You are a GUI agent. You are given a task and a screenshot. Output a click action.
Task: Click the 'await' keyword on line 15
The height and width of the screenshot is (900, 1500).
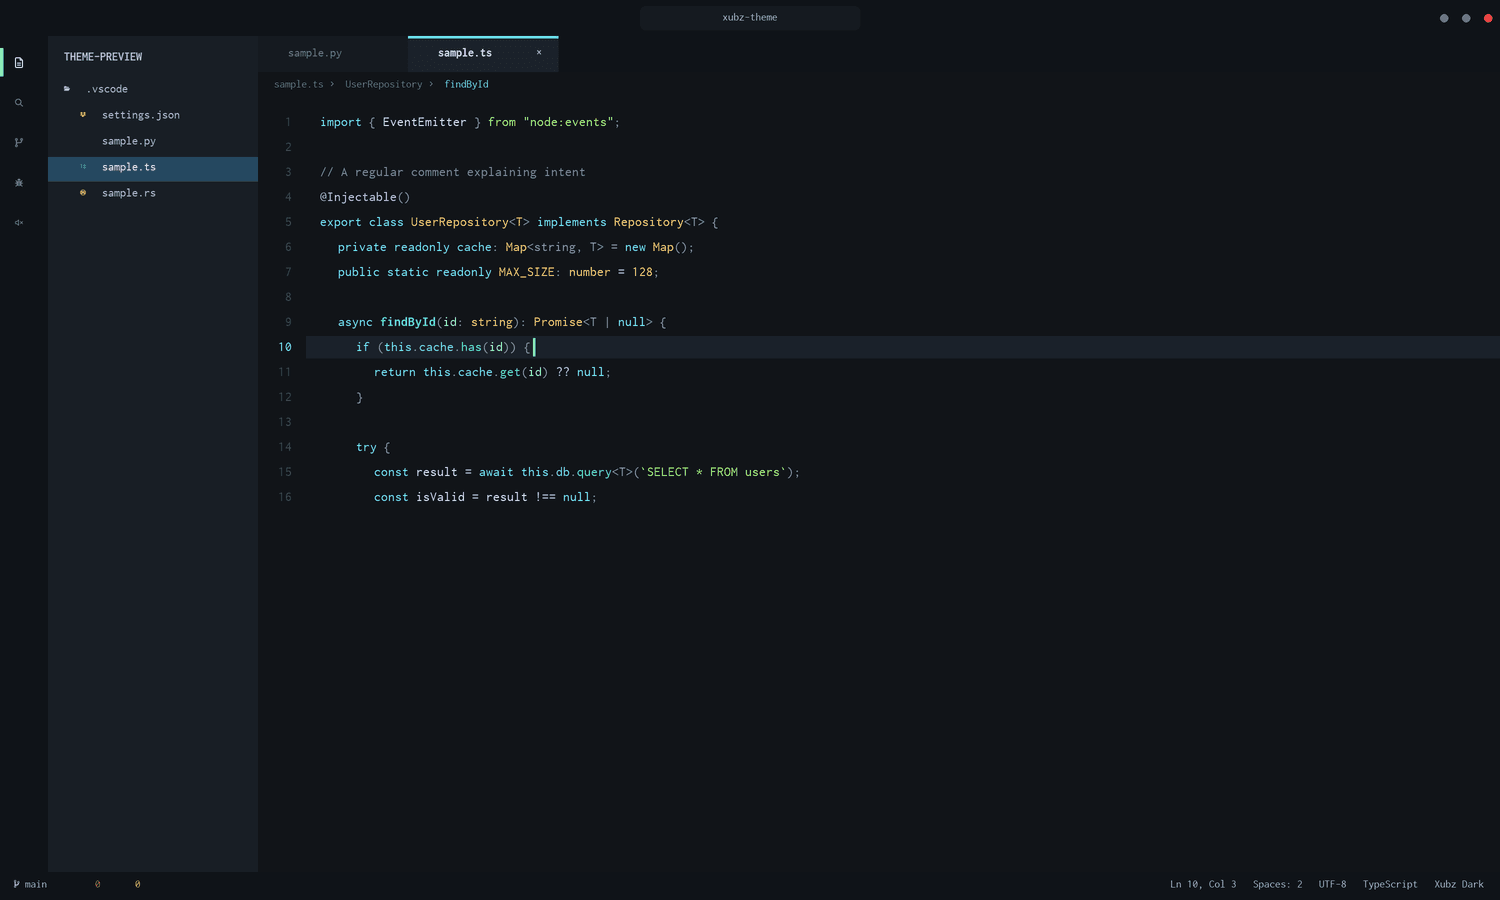[496, 472]
